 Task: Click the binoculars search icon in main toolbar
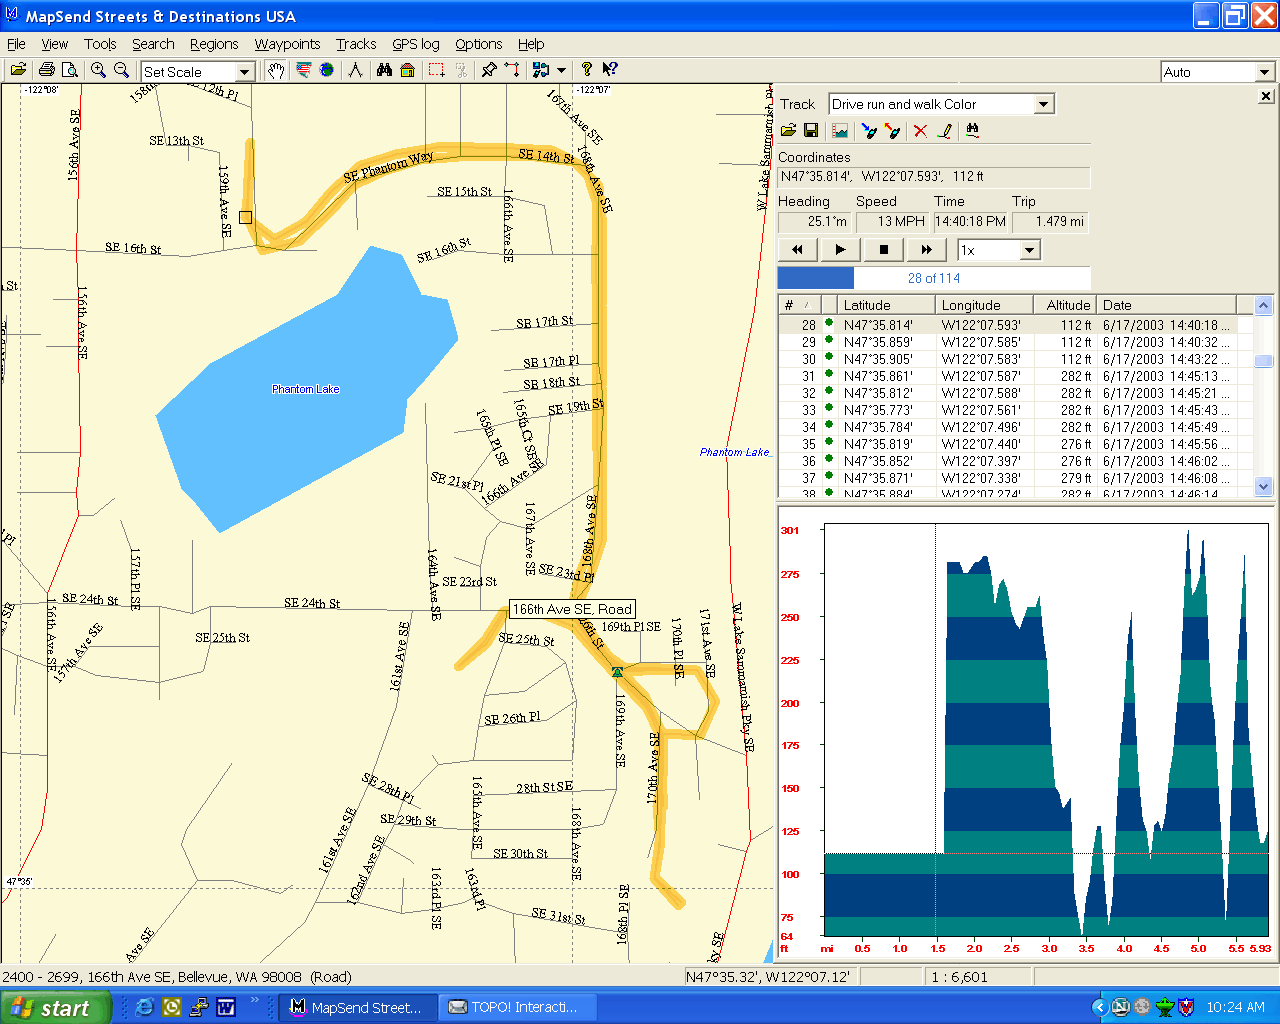click(384, 70)
